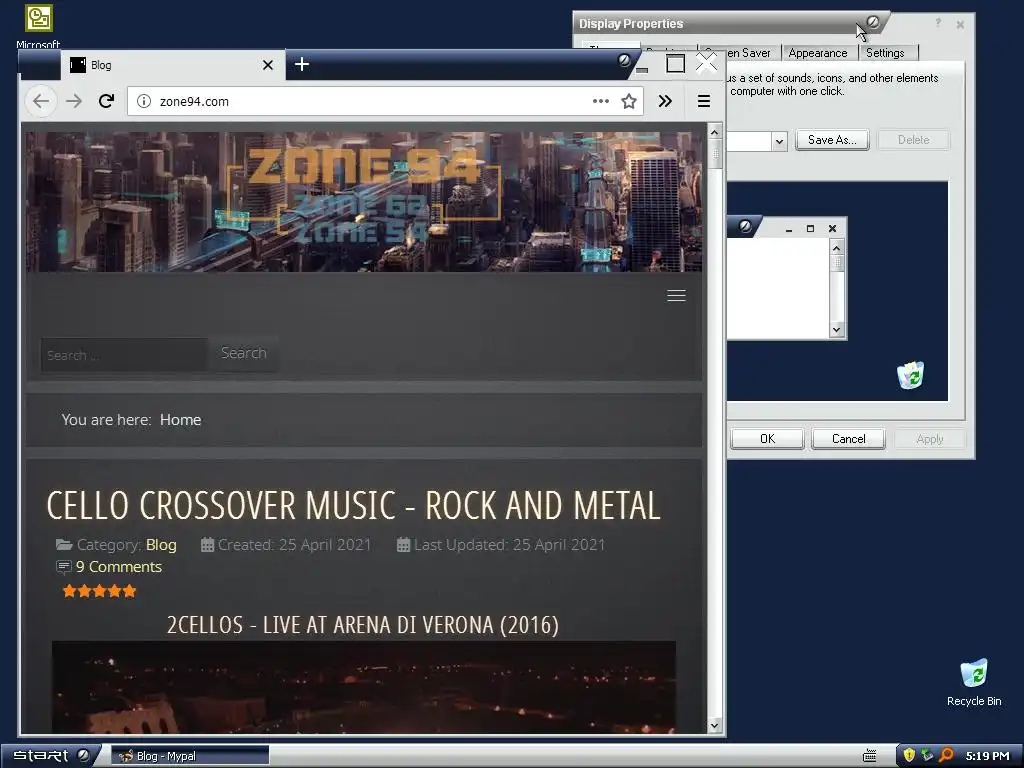This screenshot has width=1024, height=768.
Task: Click the browser page scrollbar up arrow
Action: click(x=714, y=133)
